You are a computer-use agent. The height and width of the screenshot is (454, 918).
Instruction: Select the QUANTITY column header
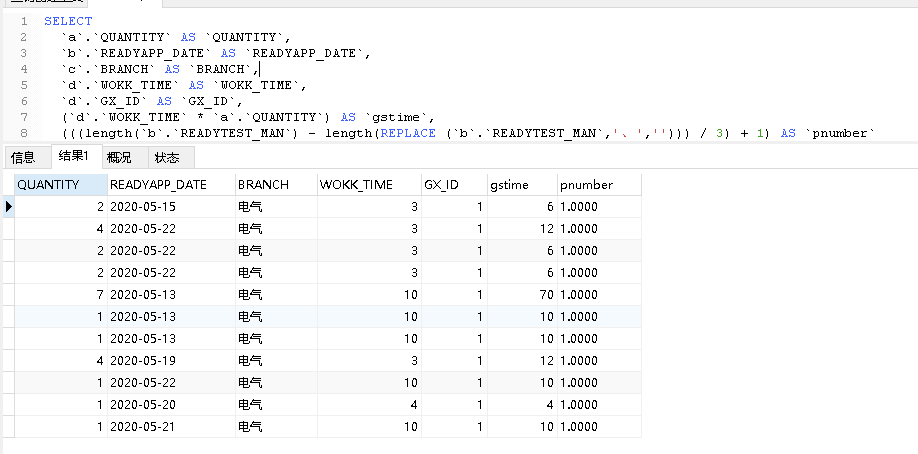[x=61, y=185]
